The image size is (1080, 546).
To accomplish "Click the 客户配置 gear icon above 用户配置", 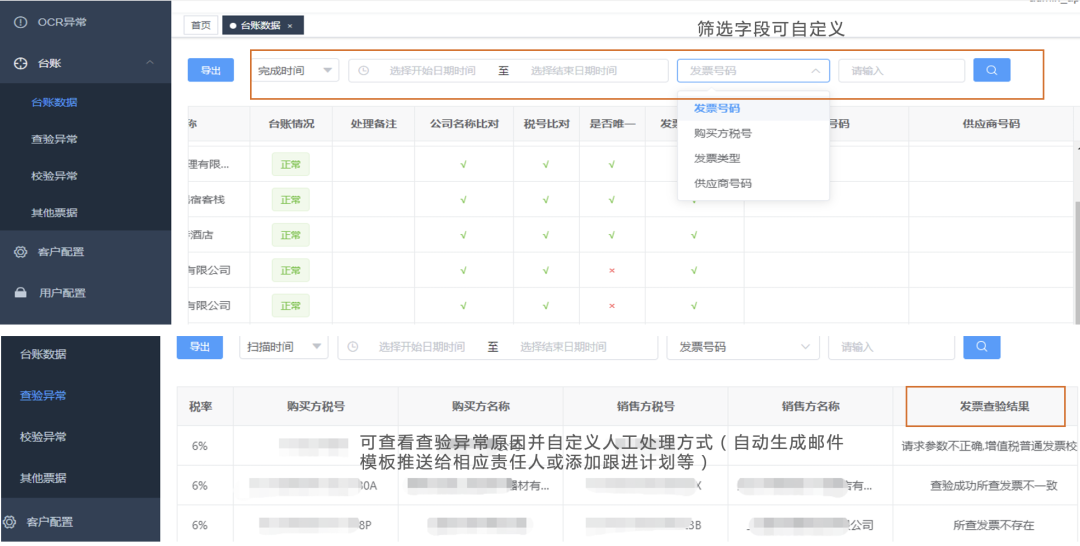I will pos(20,252).
